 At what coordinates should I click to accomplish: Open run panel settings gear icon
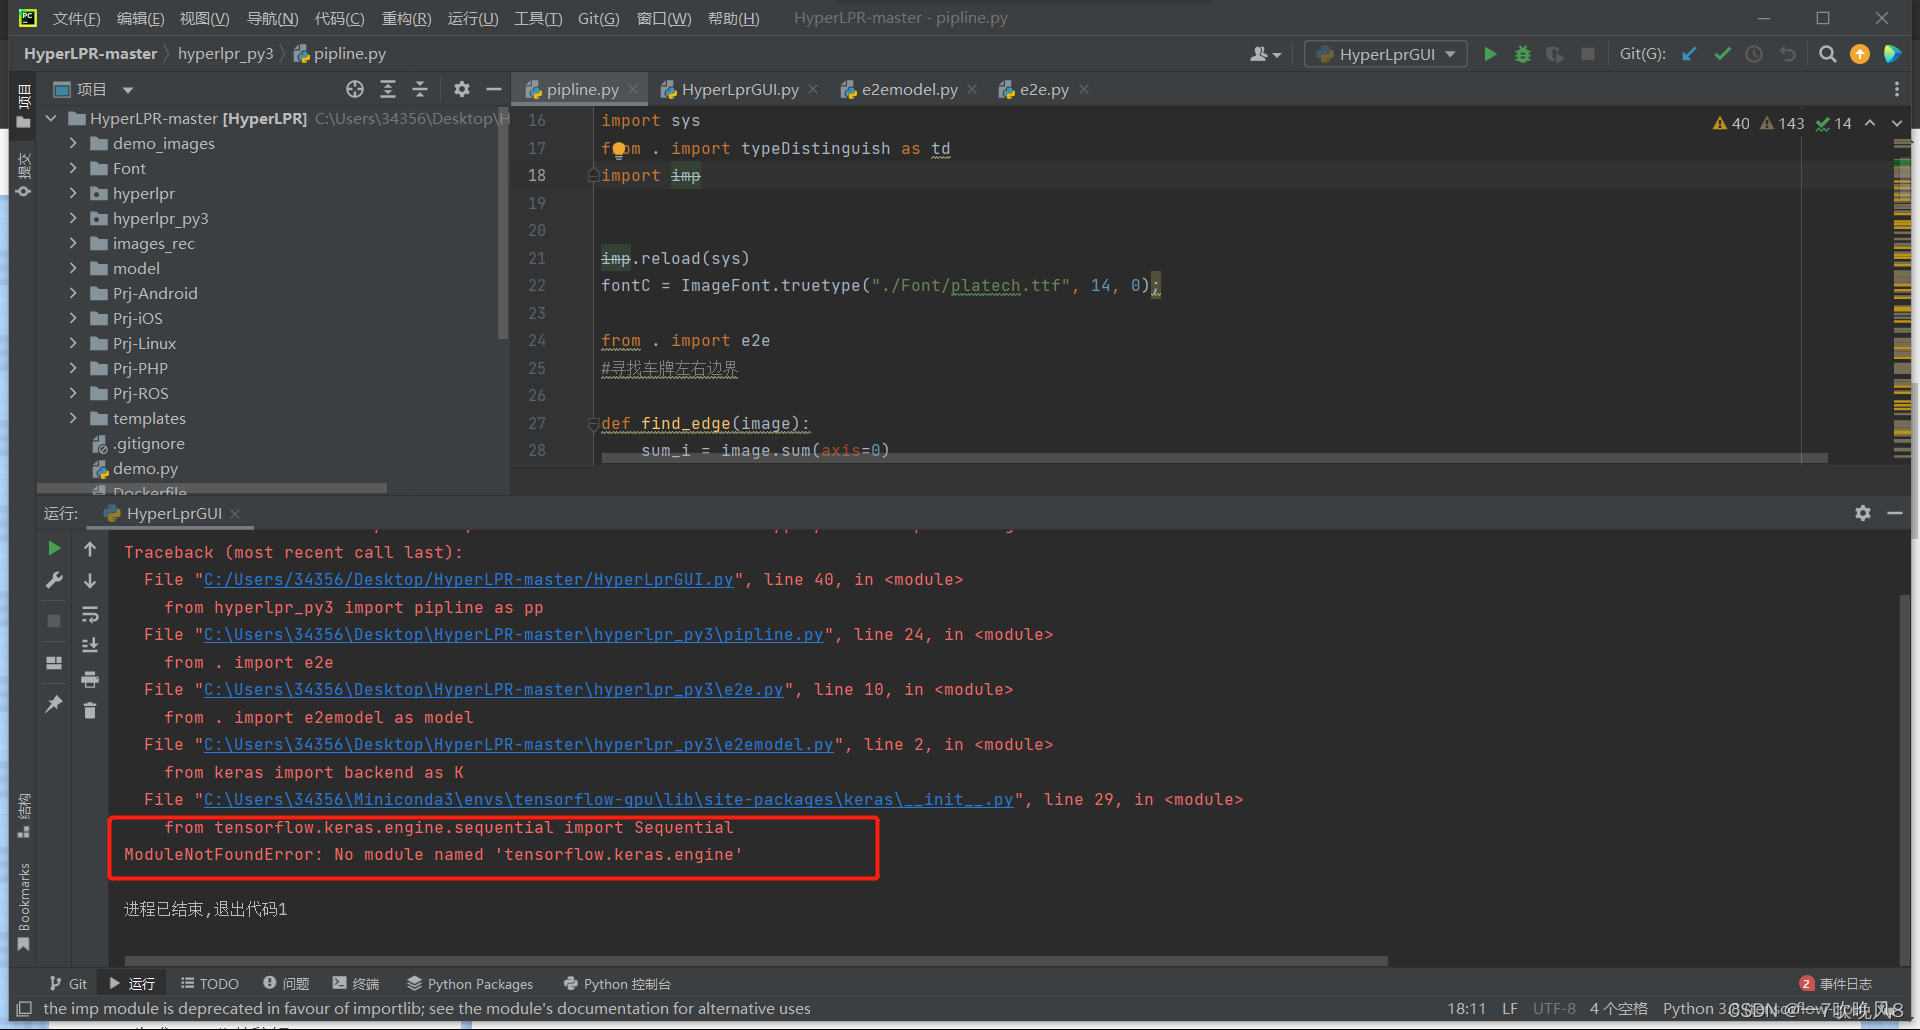(x=1862, y=513)
